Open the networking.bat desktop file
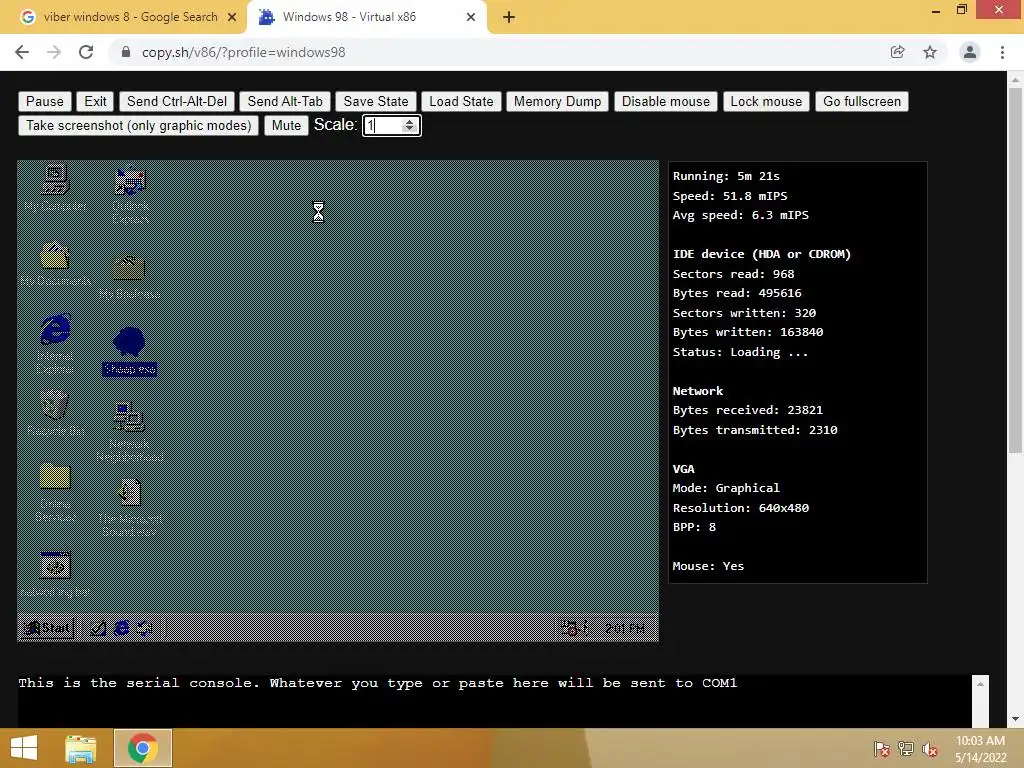Viewport: 1024px width, 768px height. tap(55, 574)
